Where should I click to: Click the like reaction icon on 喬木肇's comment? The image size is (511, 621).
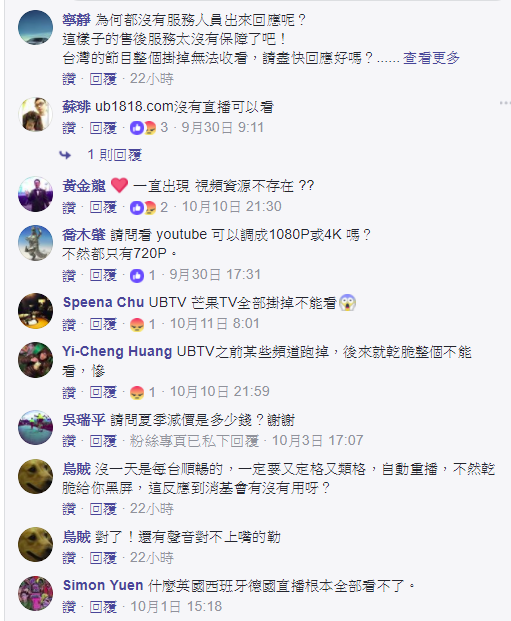pos(137,276)
